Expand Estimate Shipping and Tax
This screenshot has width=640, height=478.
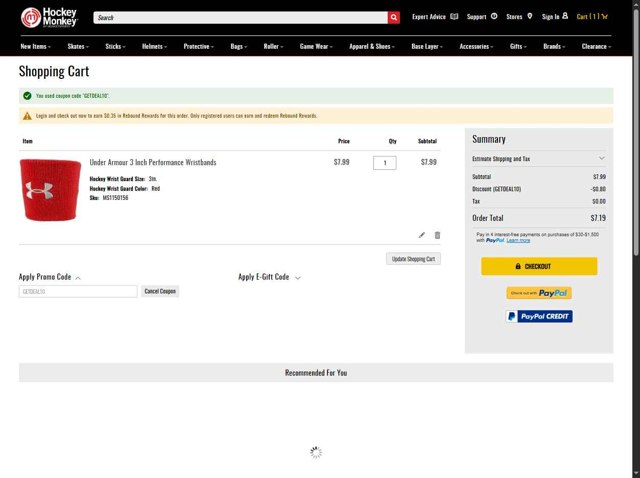(538, 159)
